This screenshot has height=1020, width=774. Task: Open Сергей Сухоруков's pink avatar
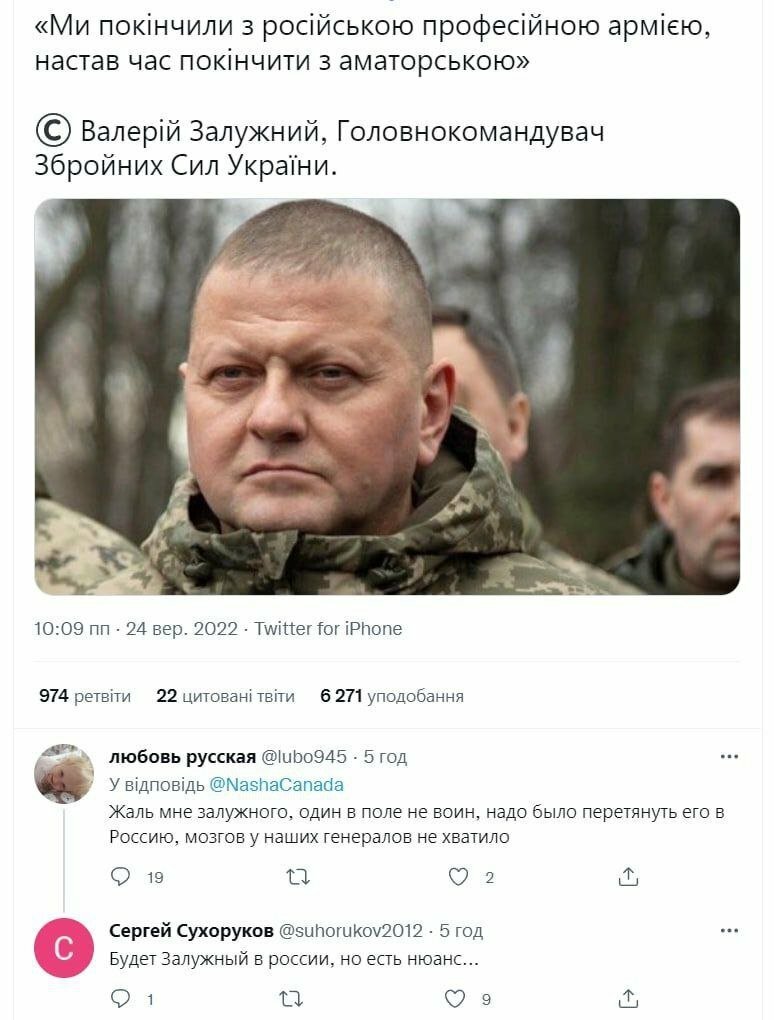(64, 947)
